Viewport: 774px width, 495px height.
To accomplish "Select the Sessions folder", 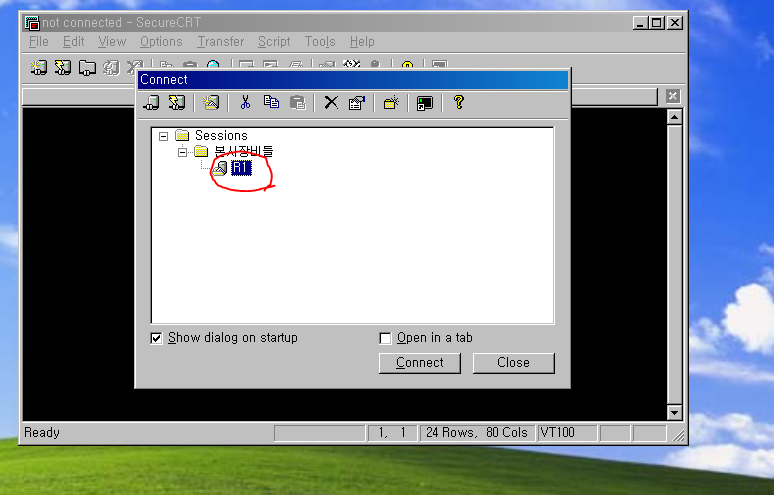I will pyautogui.click(x=221, y=135).
